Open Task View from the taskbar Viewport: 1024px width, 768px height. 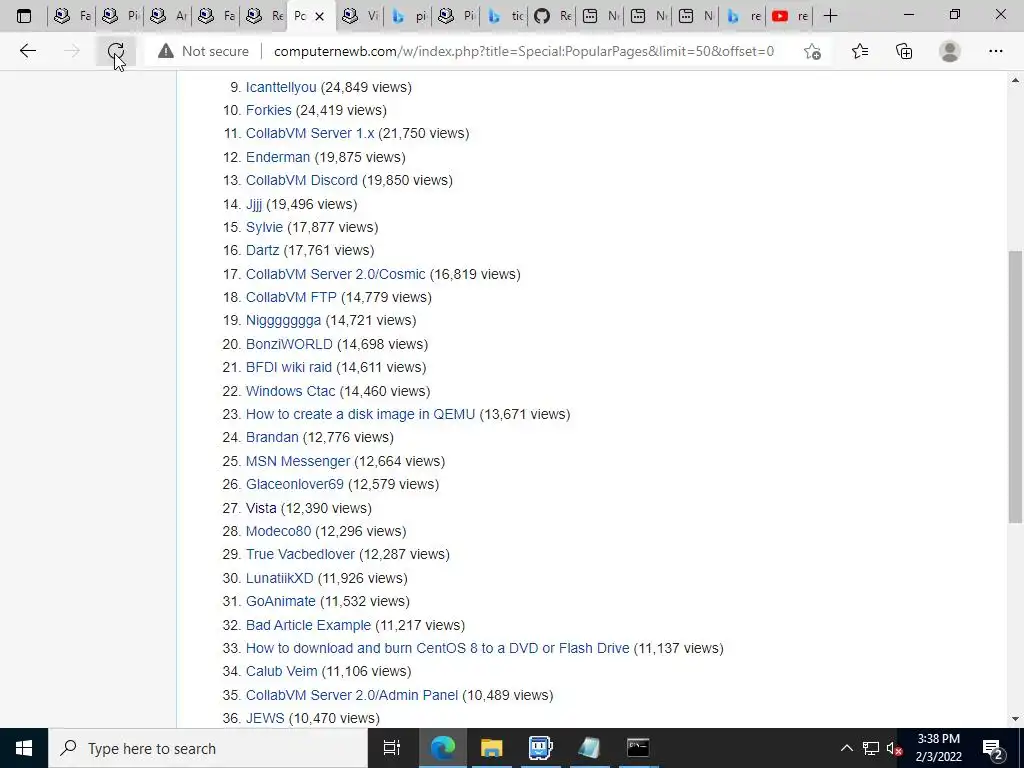pyautogui.click(x=392, y=748)
